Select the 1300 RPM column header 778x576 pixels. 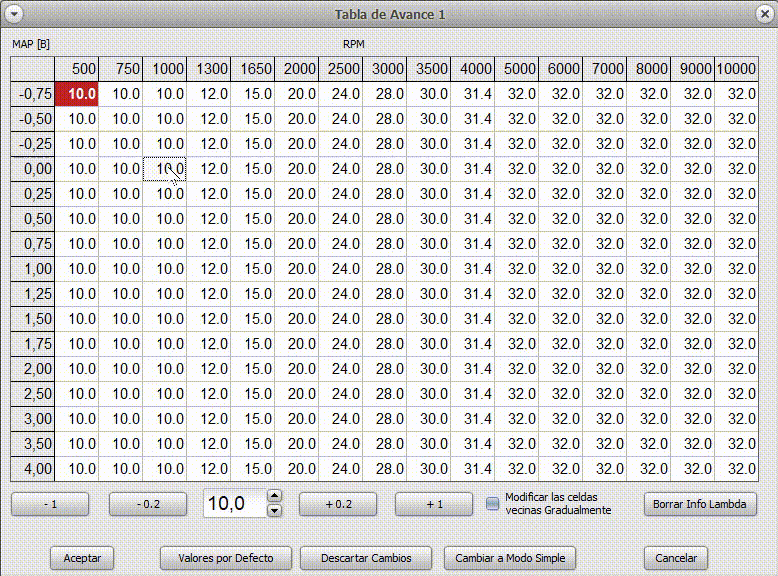click(x=208, y=69)
